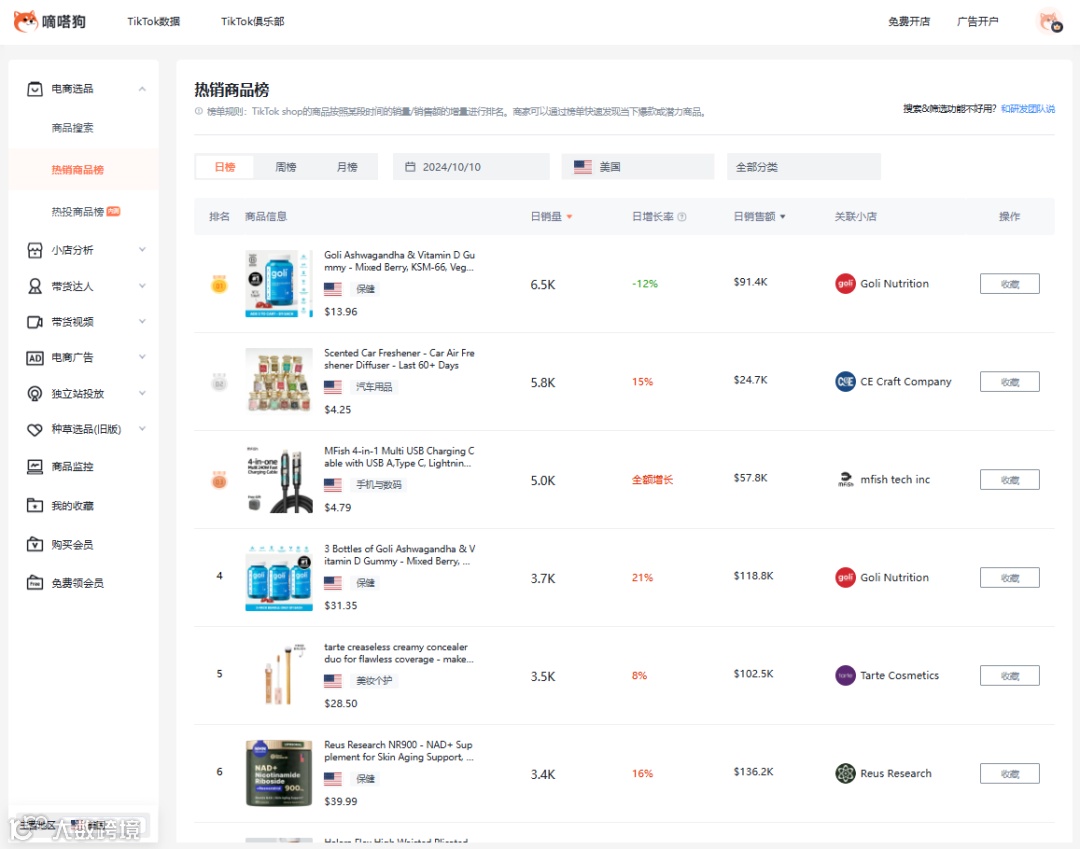This screenshot has height=849, width=1080.
Task: Open TikTok俱乐部 in top navigation
Action: [253, 21]
